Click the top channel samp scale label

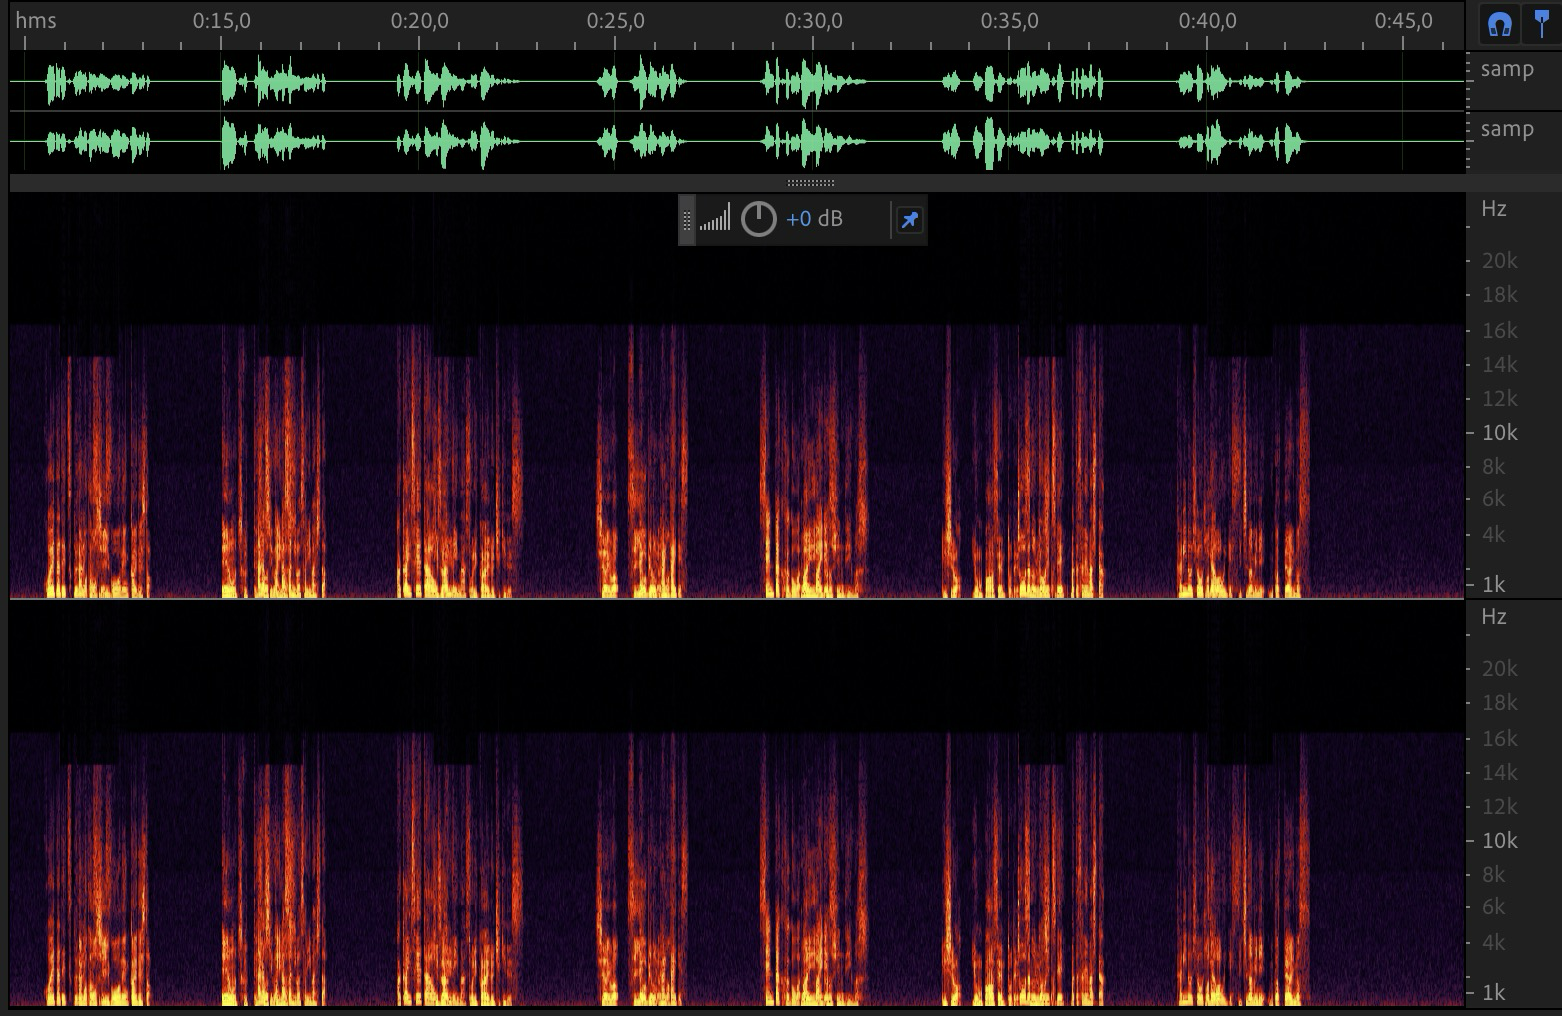click(1507, 69)
